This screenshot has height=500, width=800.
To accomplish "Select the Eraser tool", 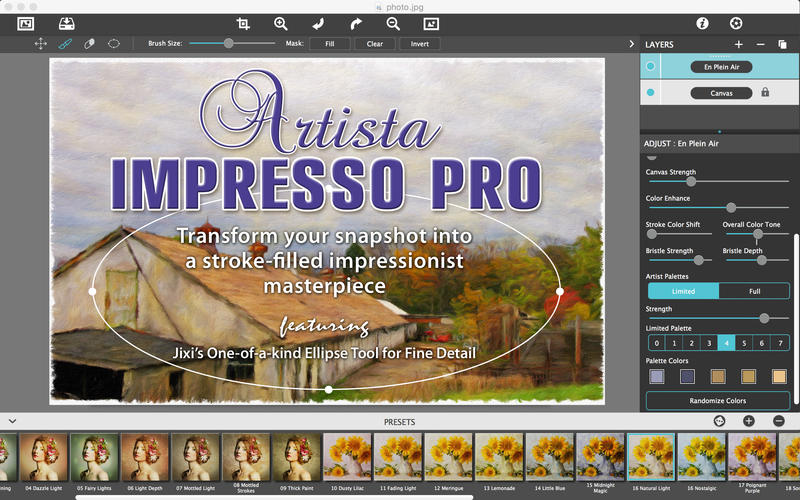I will (x=89, y=44).
